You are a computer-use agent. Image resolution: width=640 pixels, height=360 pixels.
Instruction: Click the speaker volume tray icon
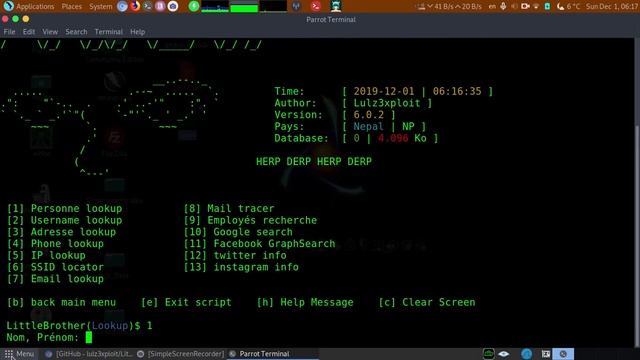514,7
